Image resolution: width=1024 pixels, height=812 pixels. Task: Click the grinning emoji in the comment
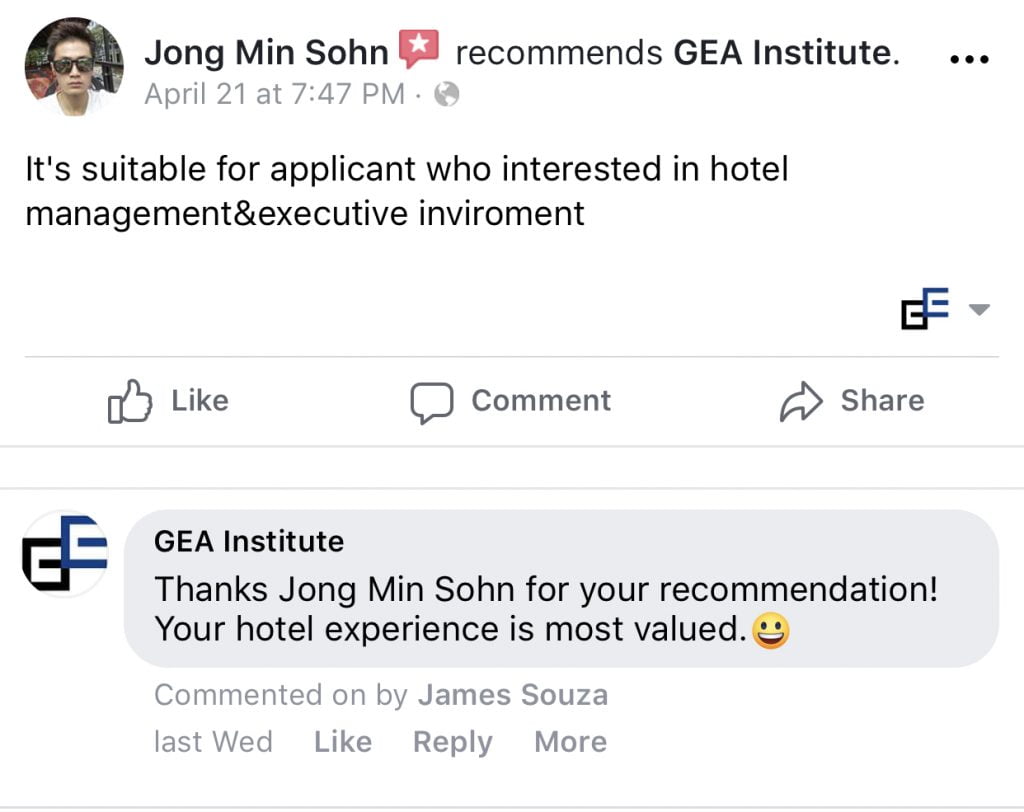point(770,631)
